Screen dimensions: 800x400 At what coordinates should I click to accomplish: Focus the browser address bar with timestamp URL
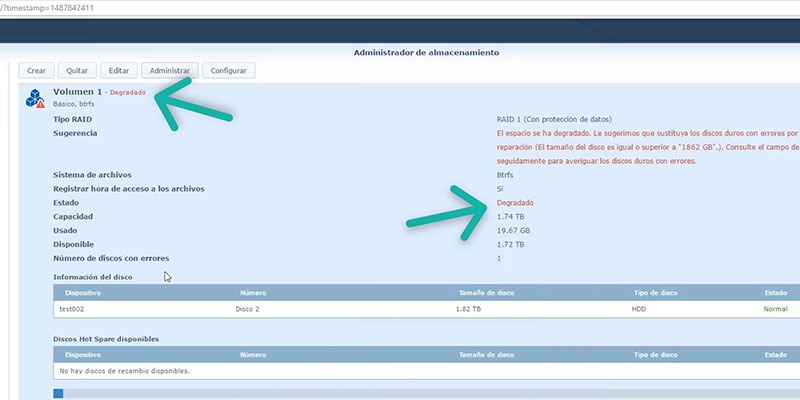(x=400, y=8)
